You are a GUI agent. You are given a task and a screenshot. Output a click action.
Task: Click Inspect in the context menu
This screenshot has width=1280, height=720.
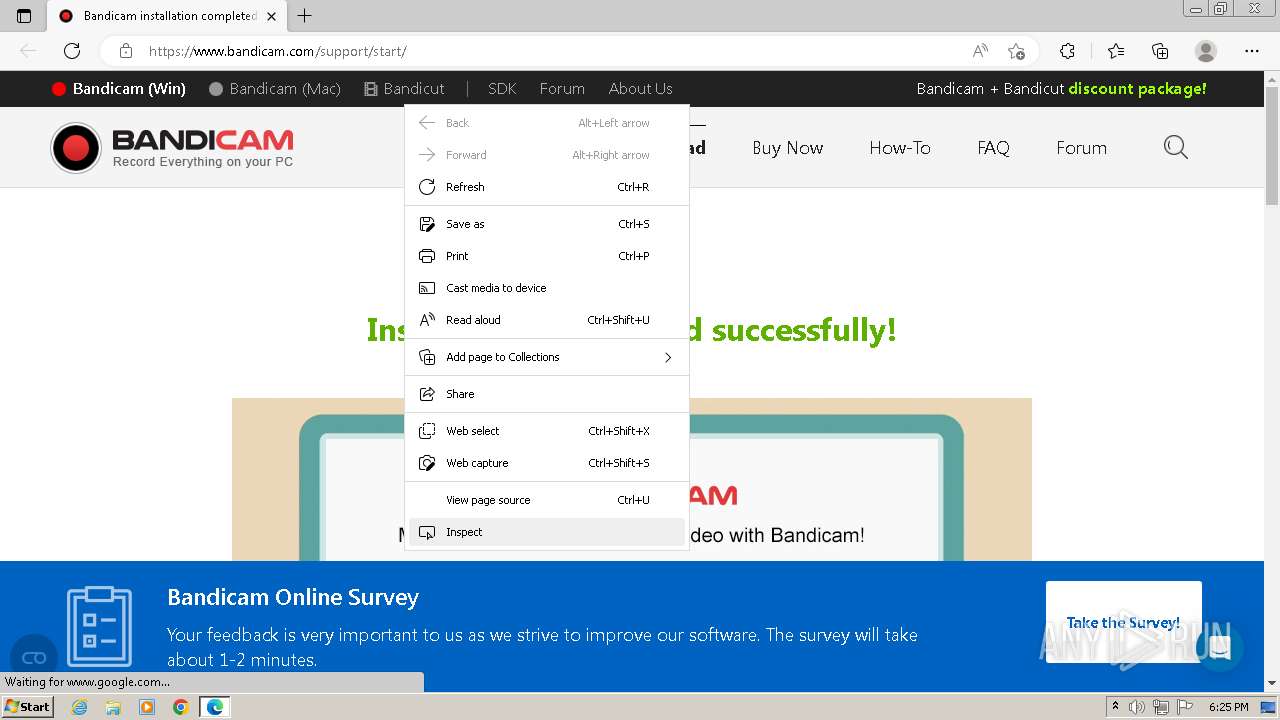point(547,532)
